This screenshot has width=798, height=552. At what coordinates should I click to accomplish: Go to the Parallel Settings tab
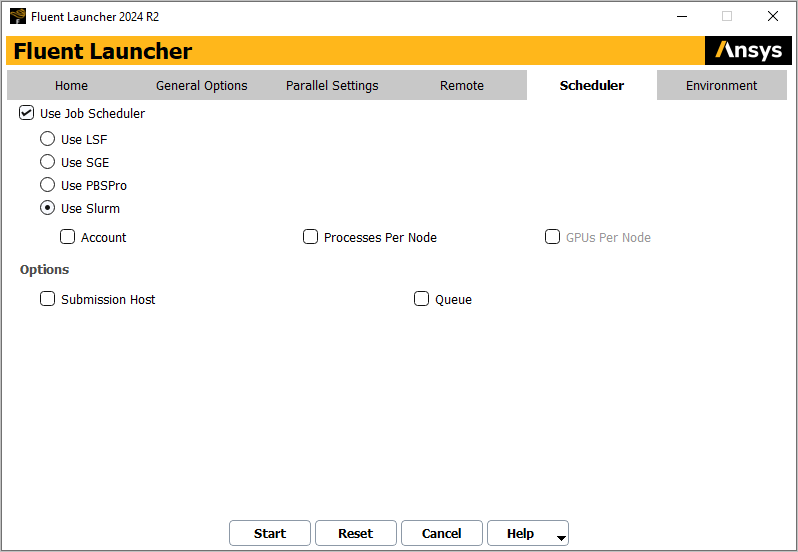pyautogui.click(x=332, y=85)
